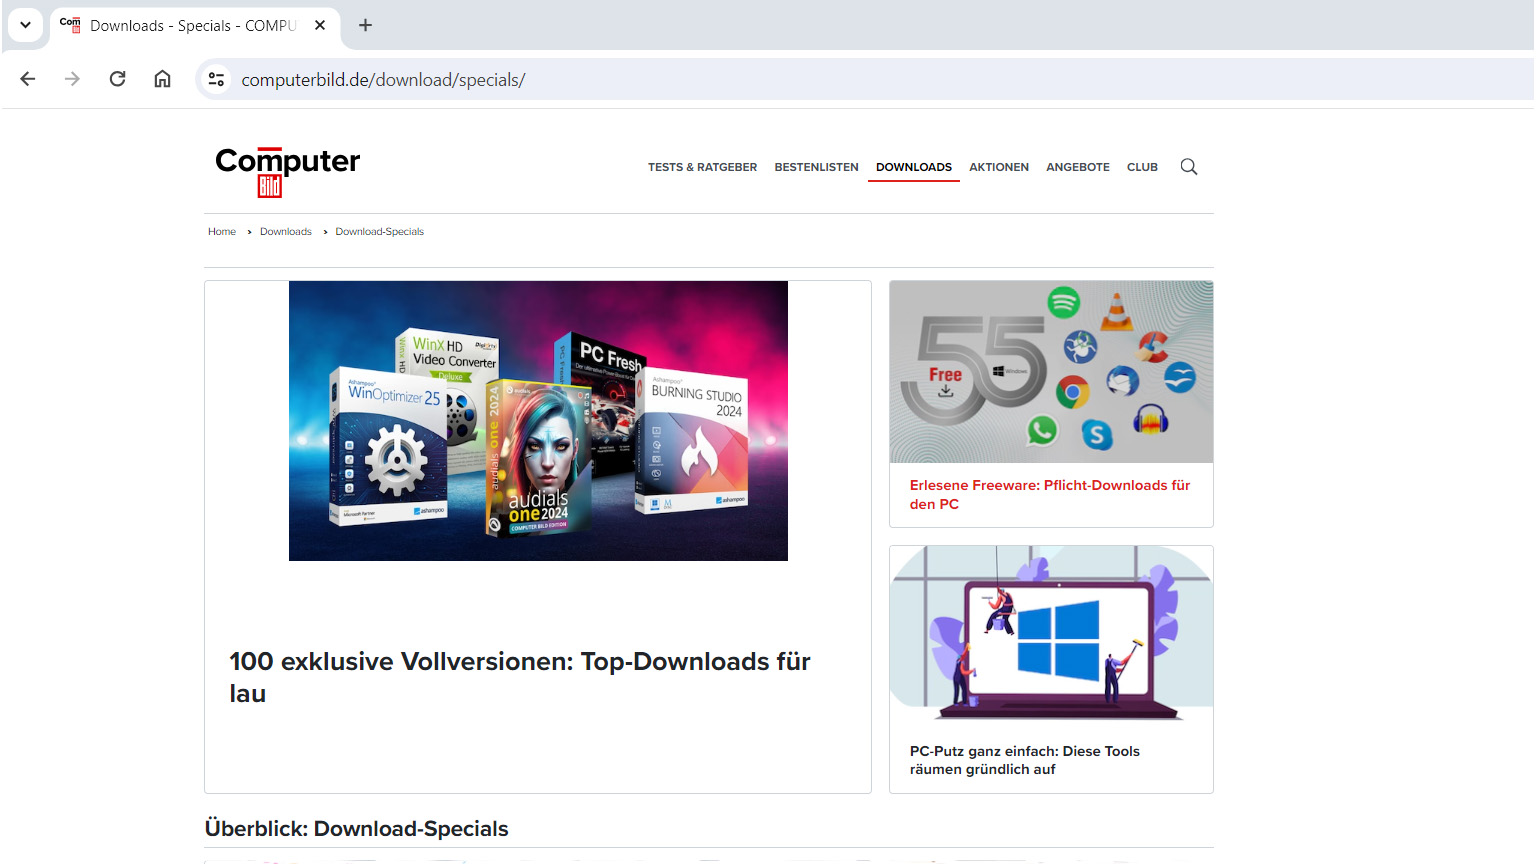Go to Angebote section
The image size is (1536, 864).
[1077, 167]
